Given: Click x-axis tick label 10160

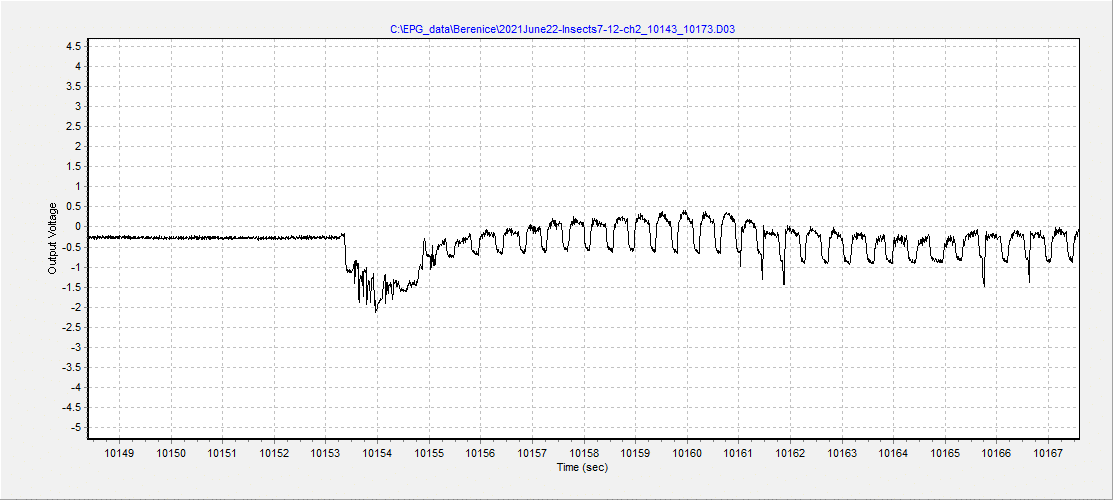Looking at the screenshot, I should tap(687, 453).
